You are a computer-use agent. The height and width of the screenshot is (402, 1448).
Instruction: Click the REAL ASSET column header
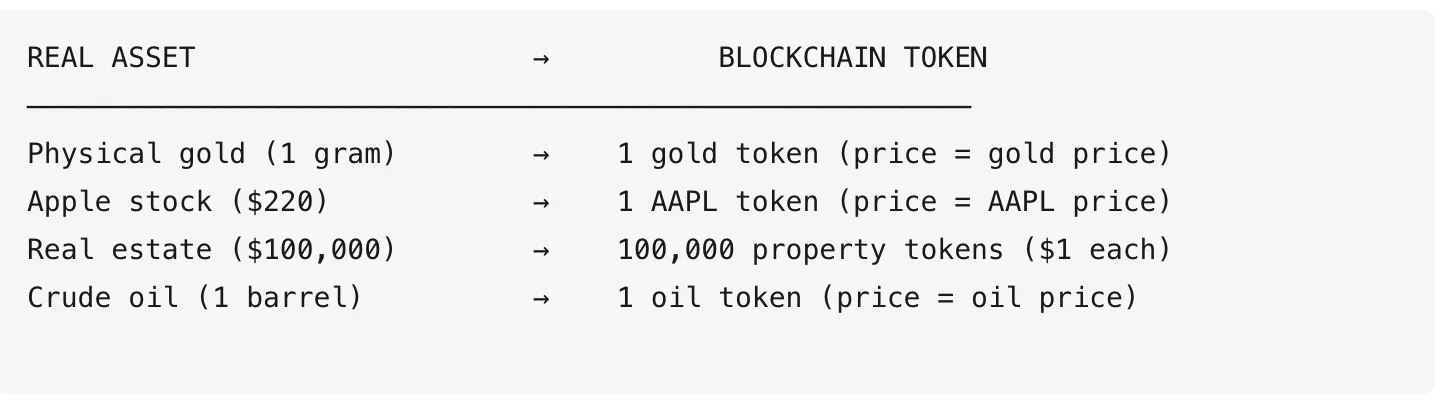(x=111, y=58)
